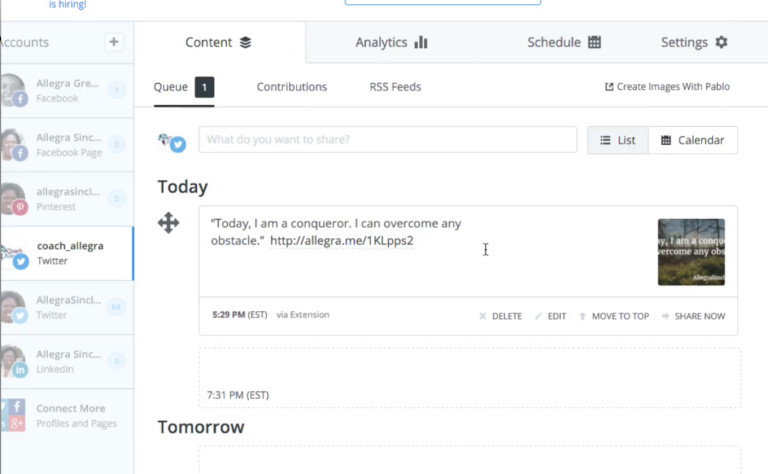The height and width of the screenshot is (474, 768).
Task: Delete the queued conqueror post
Action: (x=501, y=316)
